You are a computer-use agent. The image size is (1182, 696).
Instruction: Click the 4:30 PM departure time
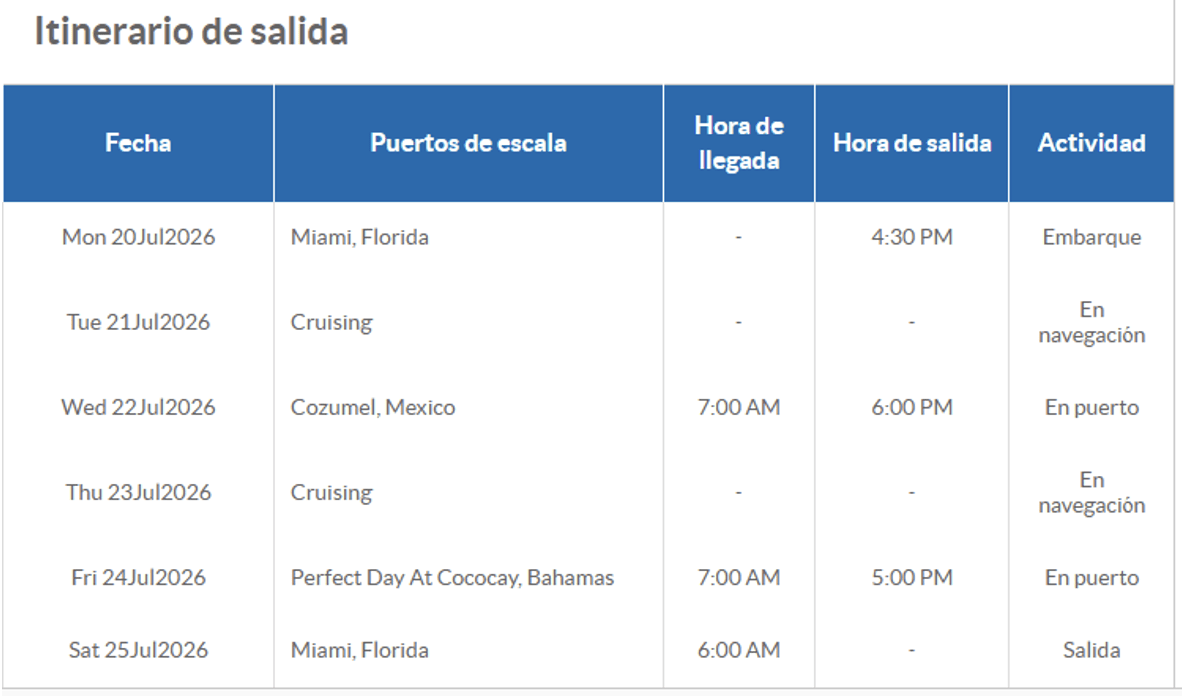pos(912,237)
